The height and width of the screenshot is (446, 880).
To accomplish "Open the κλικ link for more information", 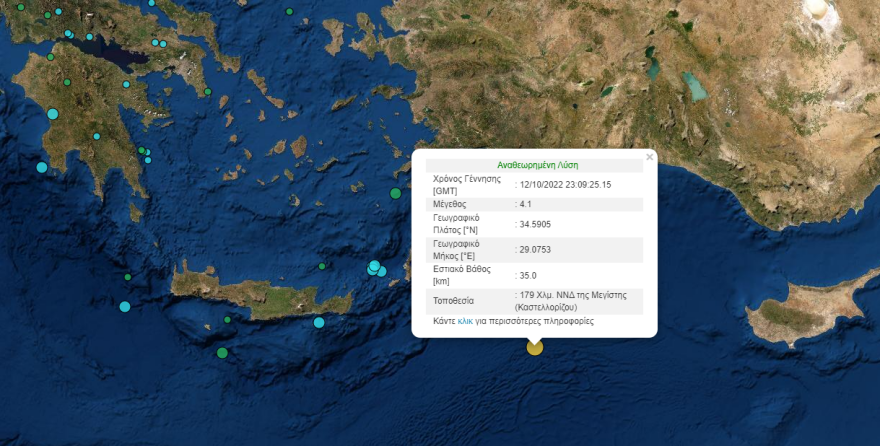I will [465, 321].
